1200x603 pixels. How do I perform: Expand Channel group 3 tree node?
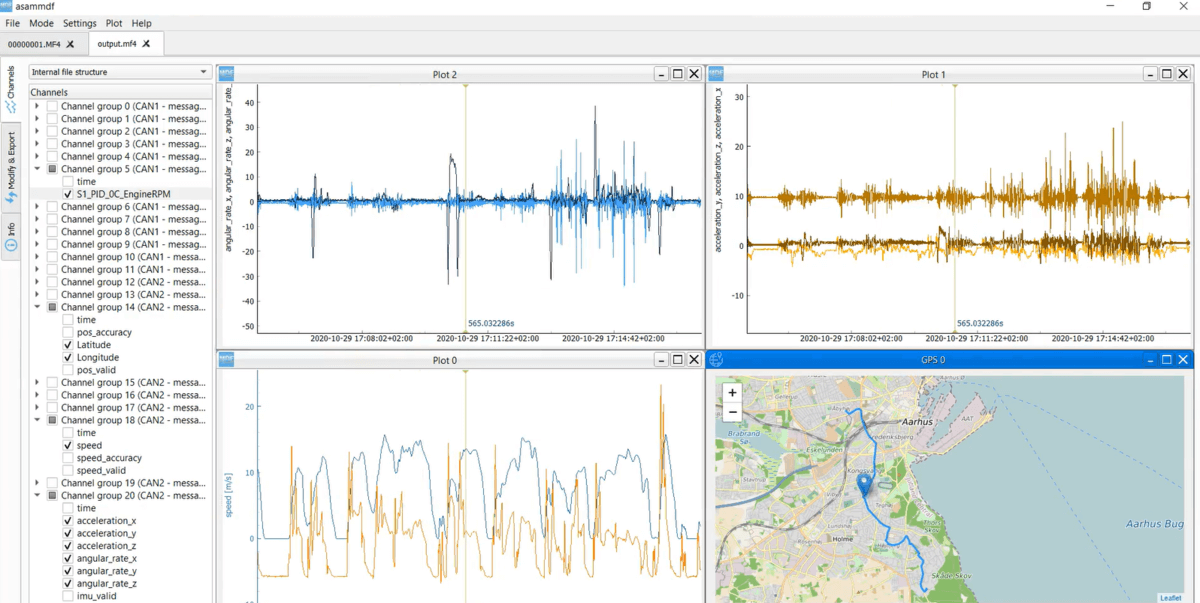(x=37, y=144)
